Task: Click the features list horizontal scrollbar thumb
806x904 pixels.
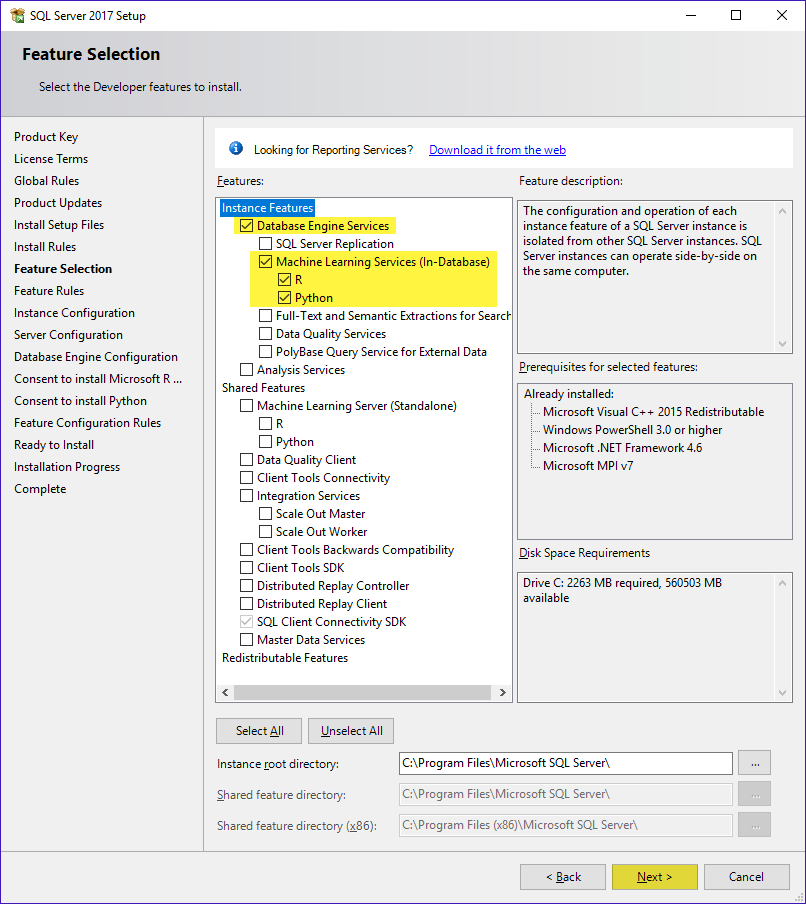Action: pyautogui.click(x=363, y=692)
